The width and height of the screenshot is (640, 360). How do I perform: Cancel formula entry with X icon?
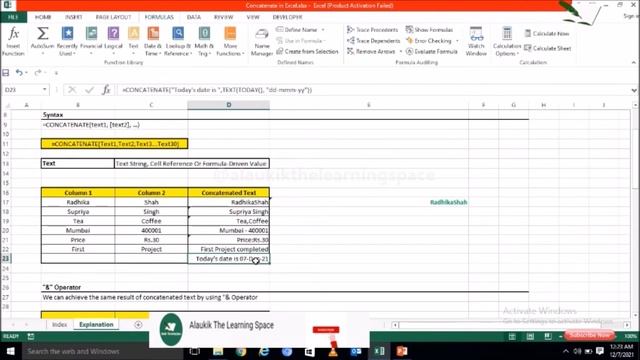coord(72,90)
